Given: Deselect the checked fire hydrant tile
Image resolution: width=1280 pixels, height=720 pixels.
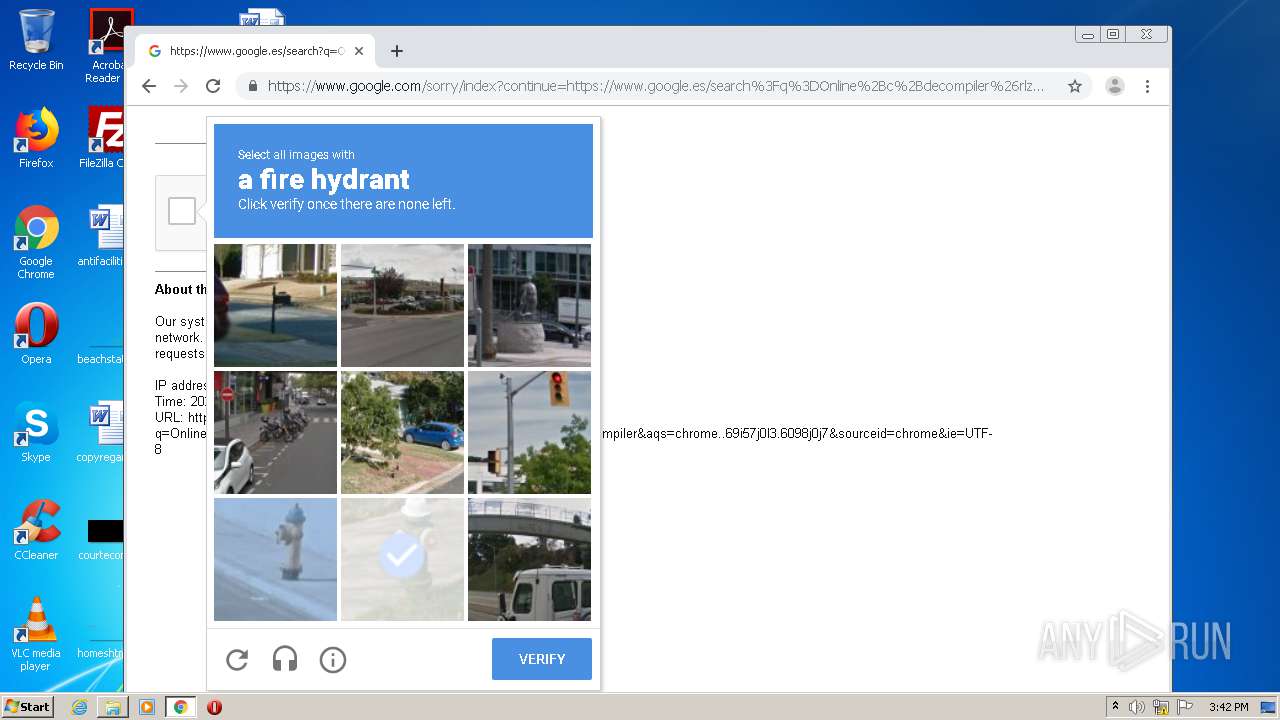Looking at the screenshot, I should point(402,560).
